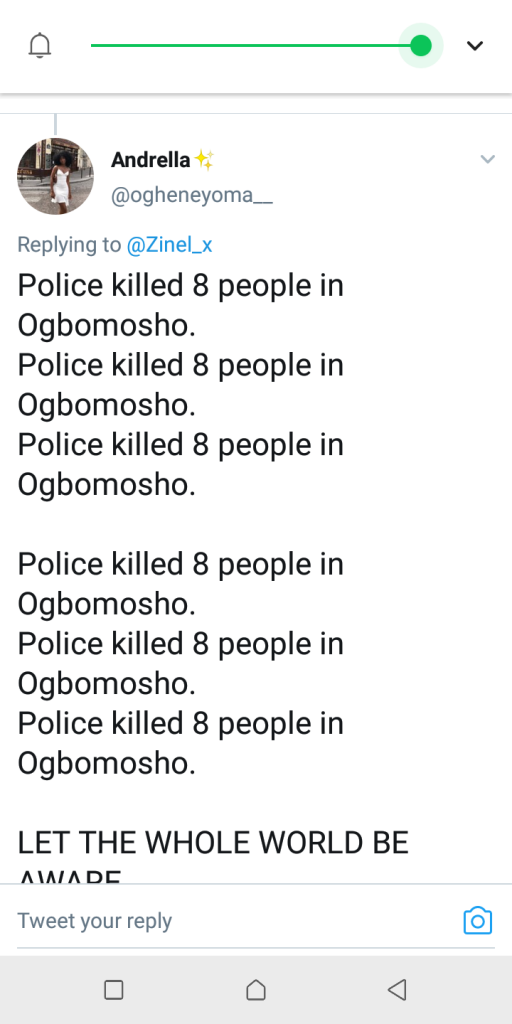This screenshot has width=512, height=1024.
Task: Click the thread connector line above avatar
Action: point(55,124)
